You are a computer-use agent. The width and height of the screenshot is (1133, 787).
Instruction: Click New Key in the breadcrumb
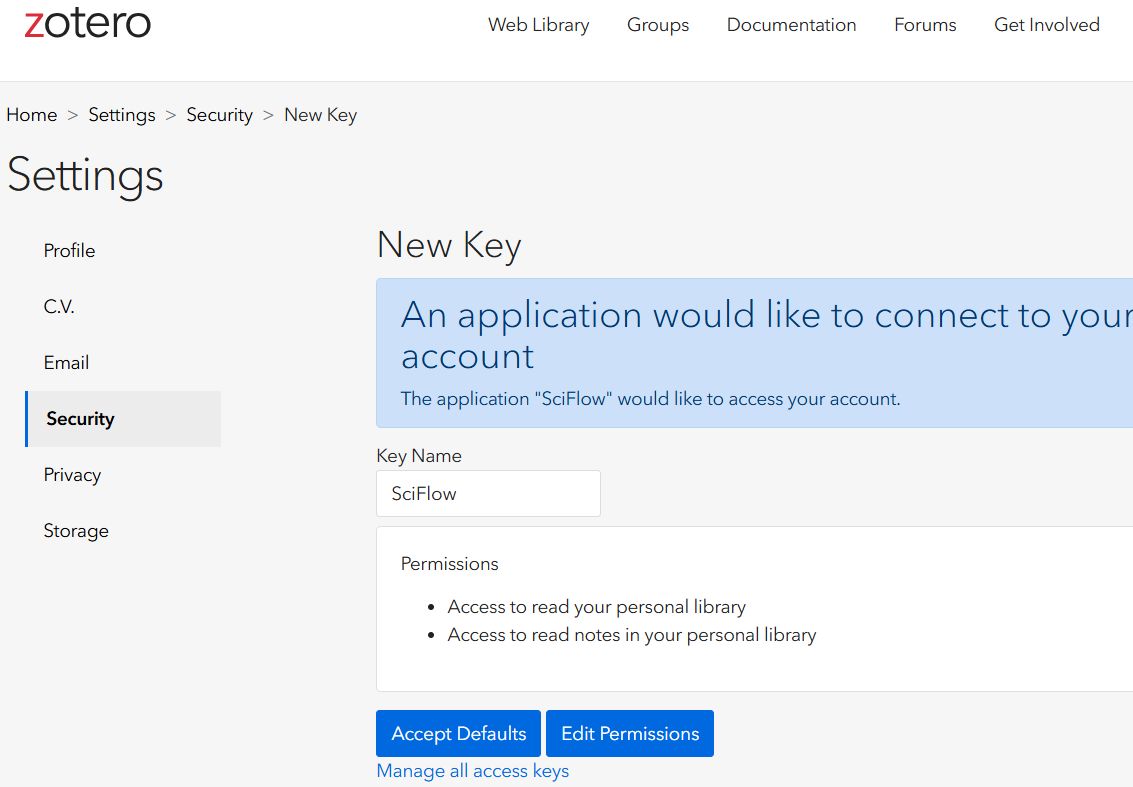tap(320, 115)
